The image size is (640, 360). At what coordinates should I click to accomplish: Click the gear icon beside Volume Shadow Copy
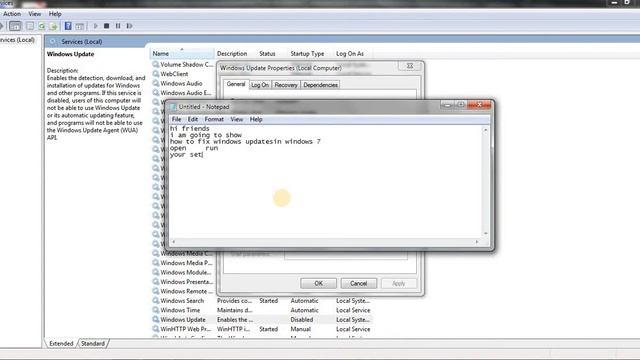tap(156, 64)
